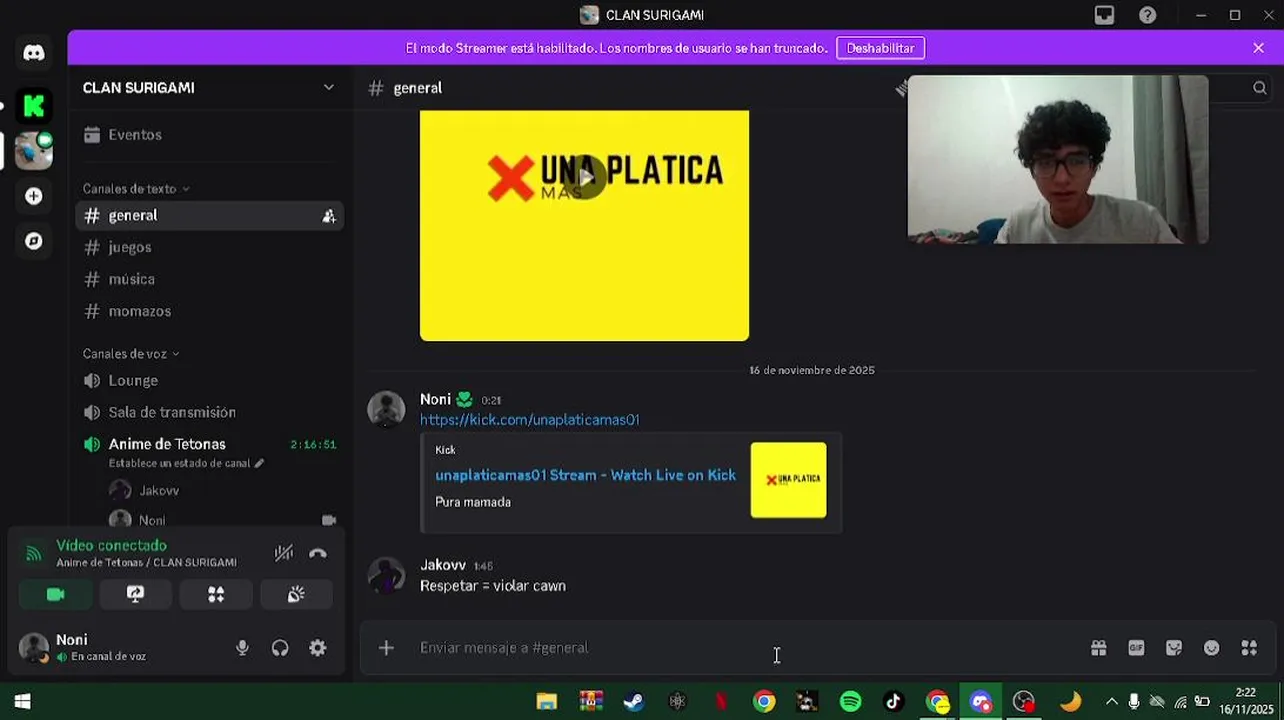Click Jakovv's username in chat

[443, 565]
